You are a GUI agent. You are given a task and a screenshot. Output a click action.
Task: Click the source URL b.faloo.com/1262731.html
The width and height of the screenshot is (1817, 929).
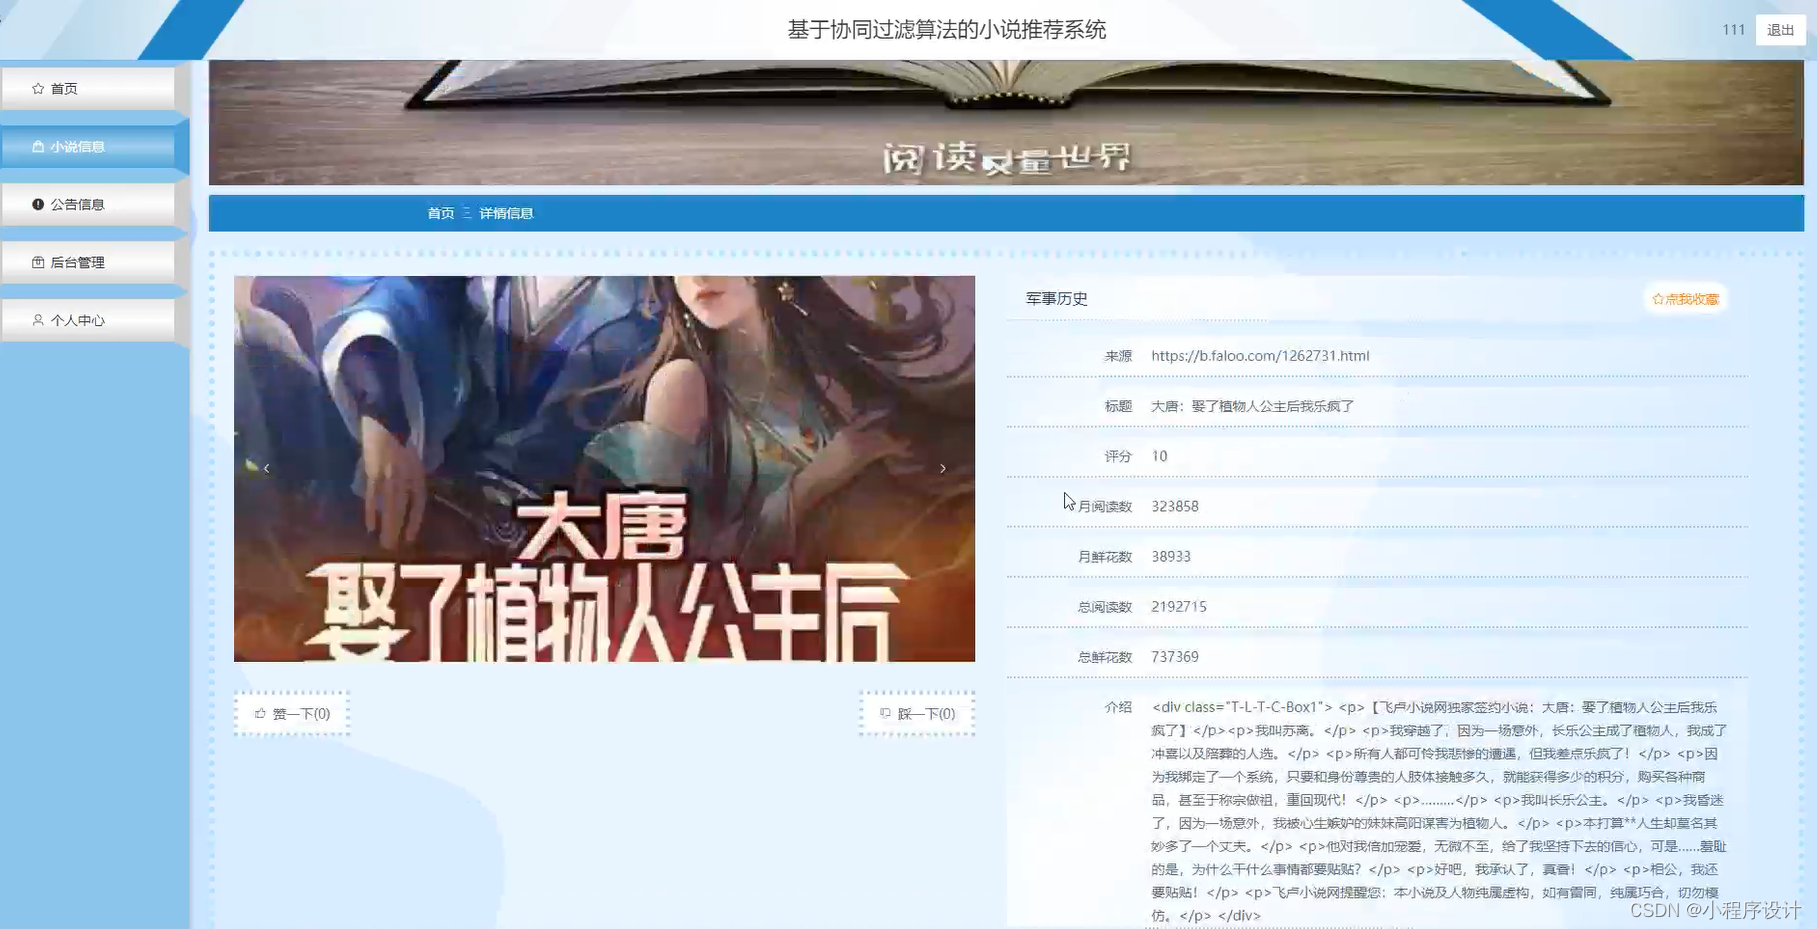[x=1260, y=356]
